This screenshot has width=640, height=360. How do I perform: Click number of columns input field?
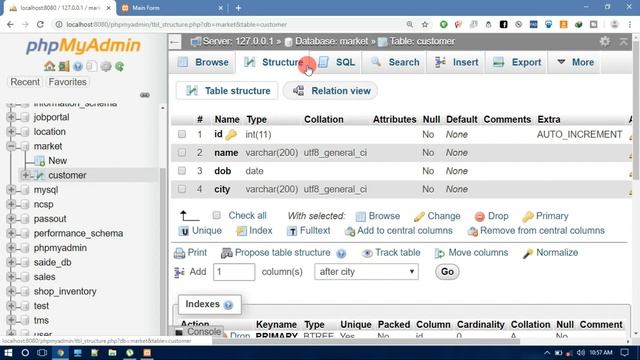(234, 272)
